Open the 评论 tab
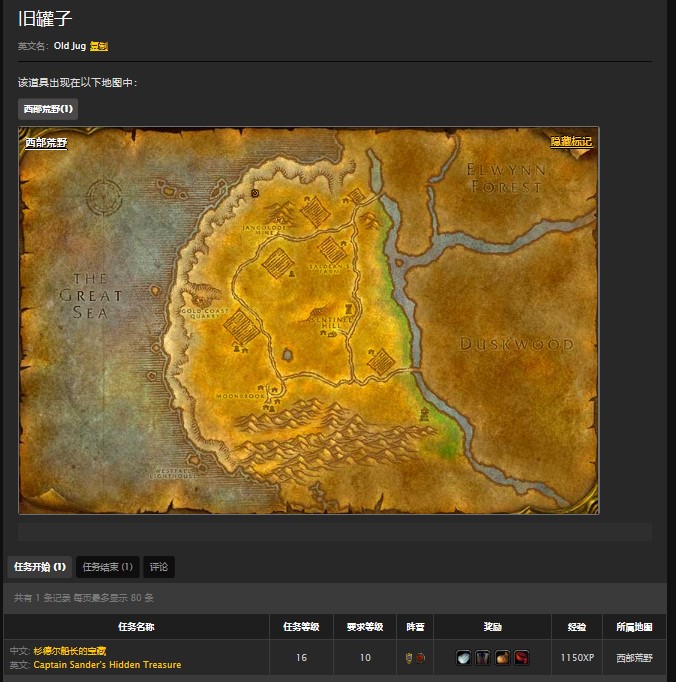The width and height of the screenshot is (676, 682). tap(159, 567)
